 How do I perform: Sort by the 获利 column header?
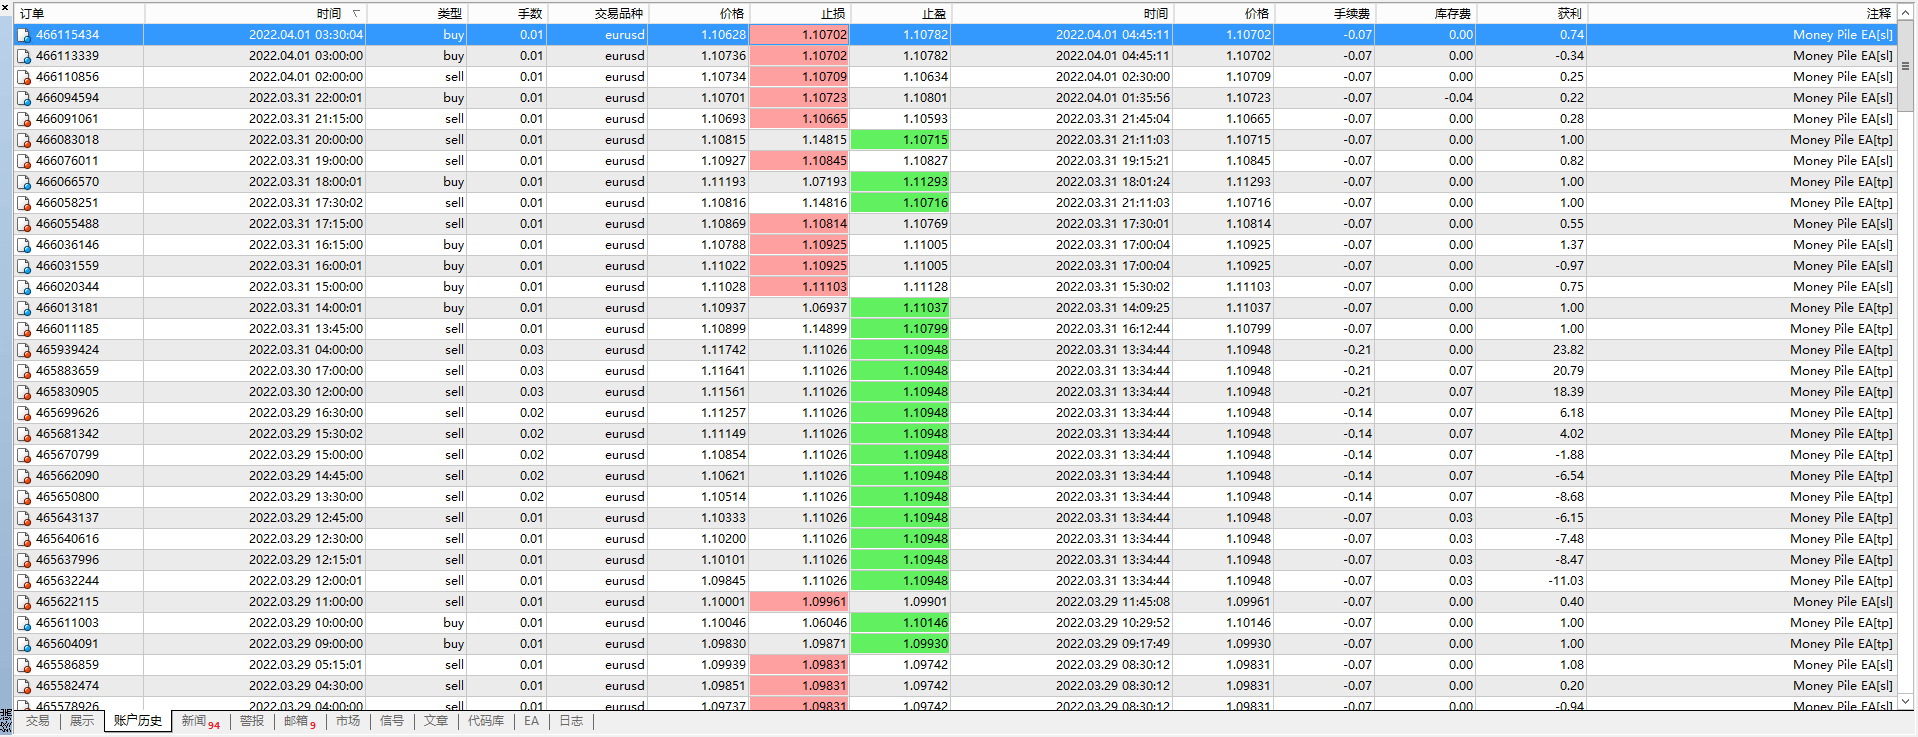(1531, 14)
